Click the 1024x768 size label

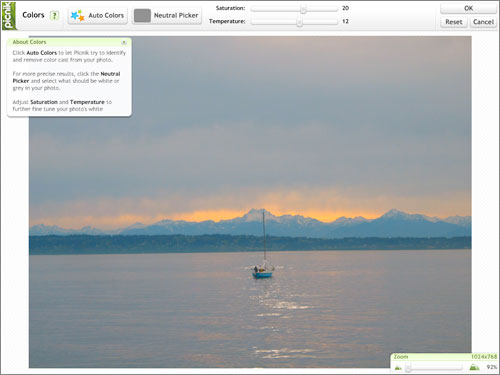click(x=484, y=357)
